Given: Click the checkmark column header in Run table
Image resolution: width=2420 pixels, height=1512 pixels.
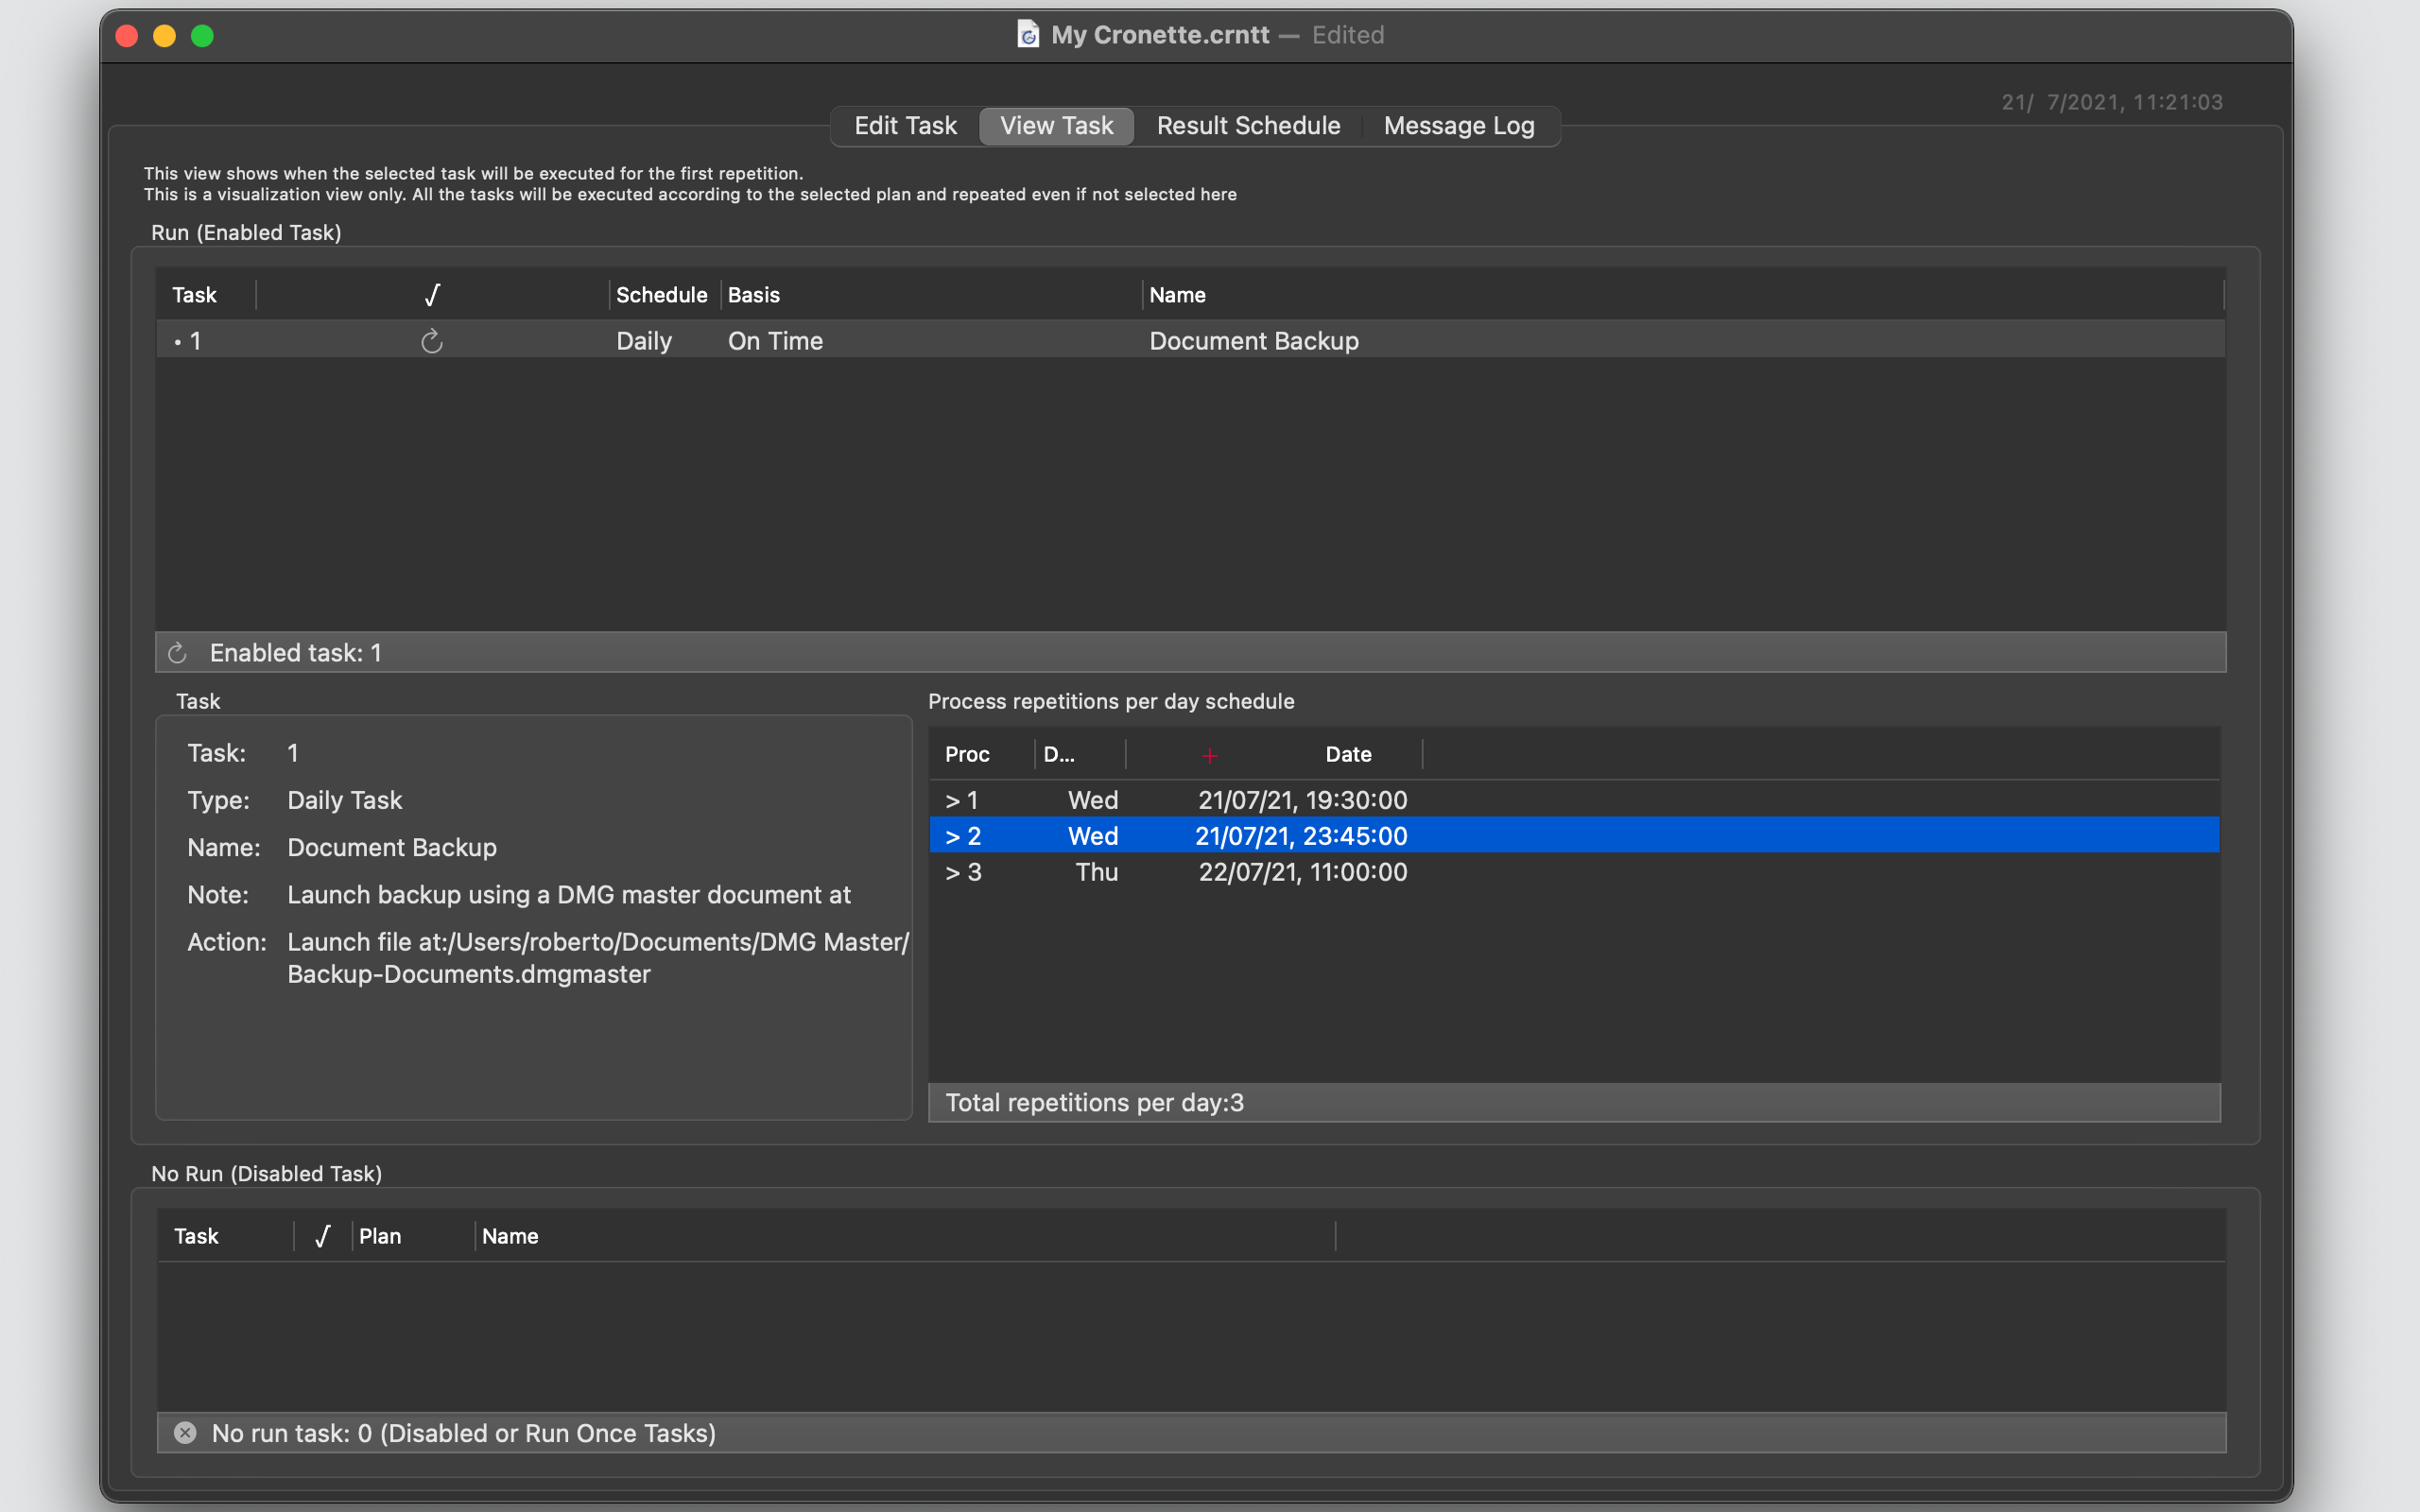Looking at the screenshot, I should point(432,295).
